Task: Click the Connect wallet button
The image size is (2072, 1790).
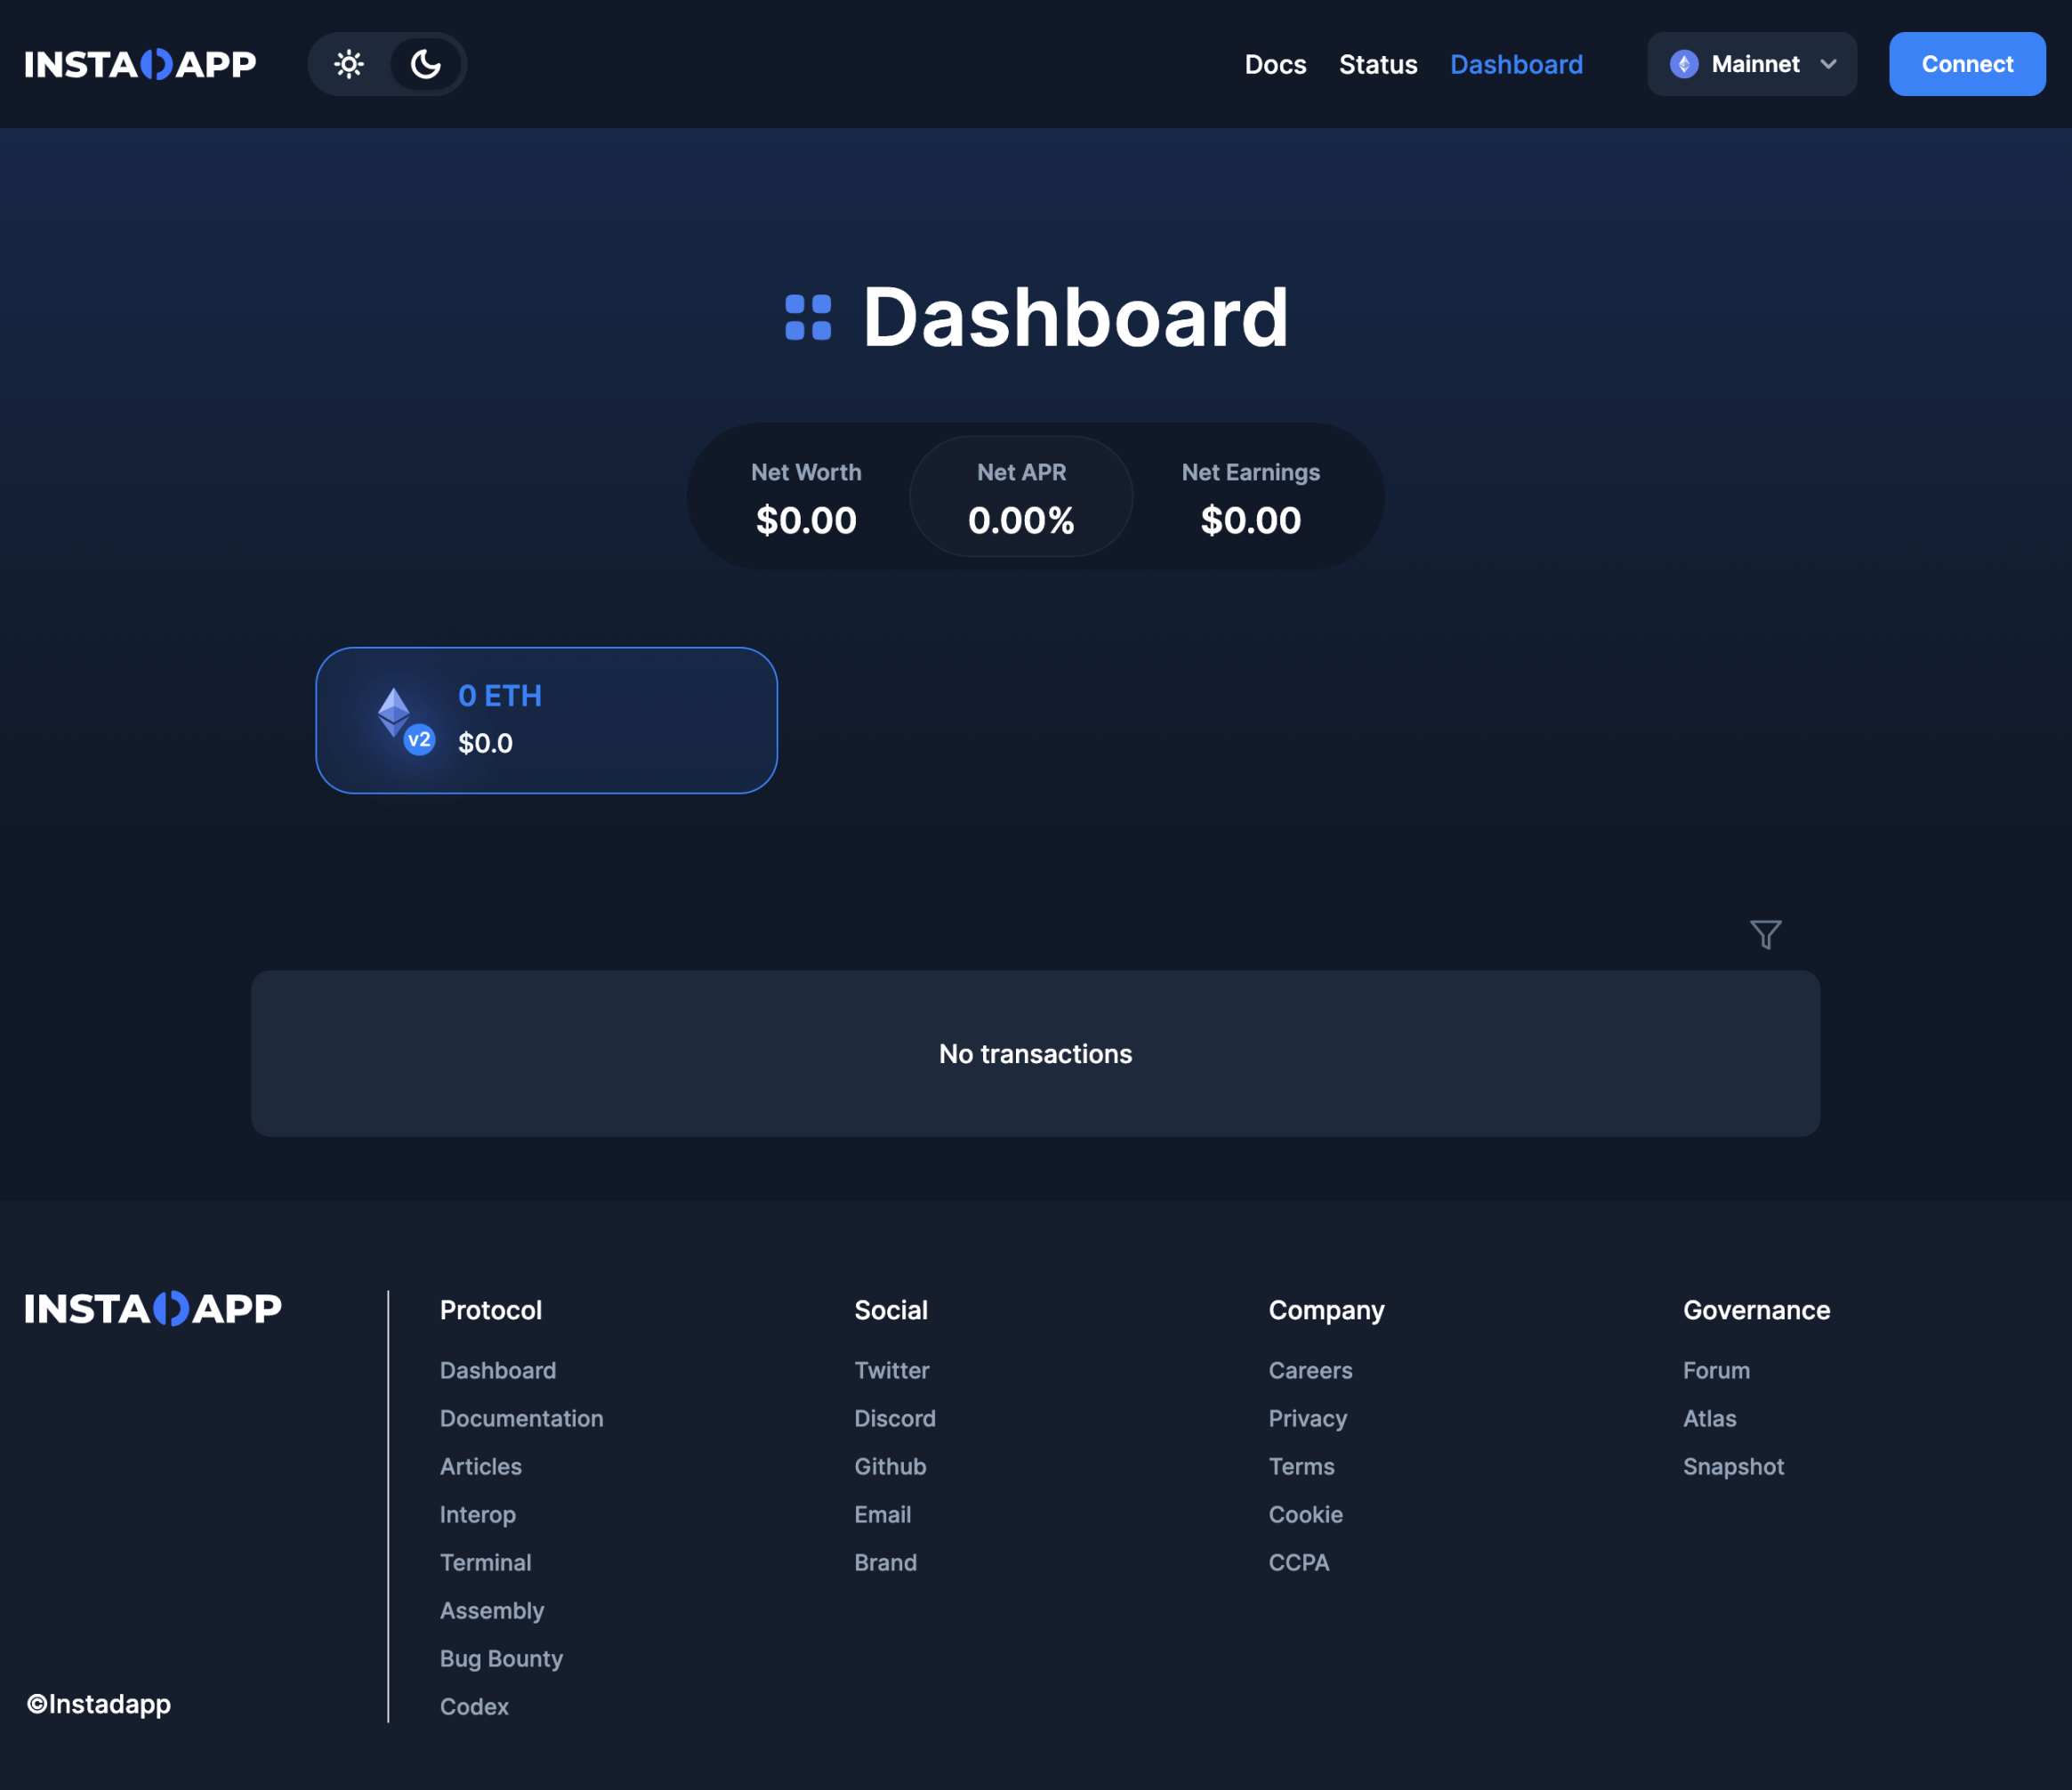Action: pyautogui.click(x=1968, y=63)
